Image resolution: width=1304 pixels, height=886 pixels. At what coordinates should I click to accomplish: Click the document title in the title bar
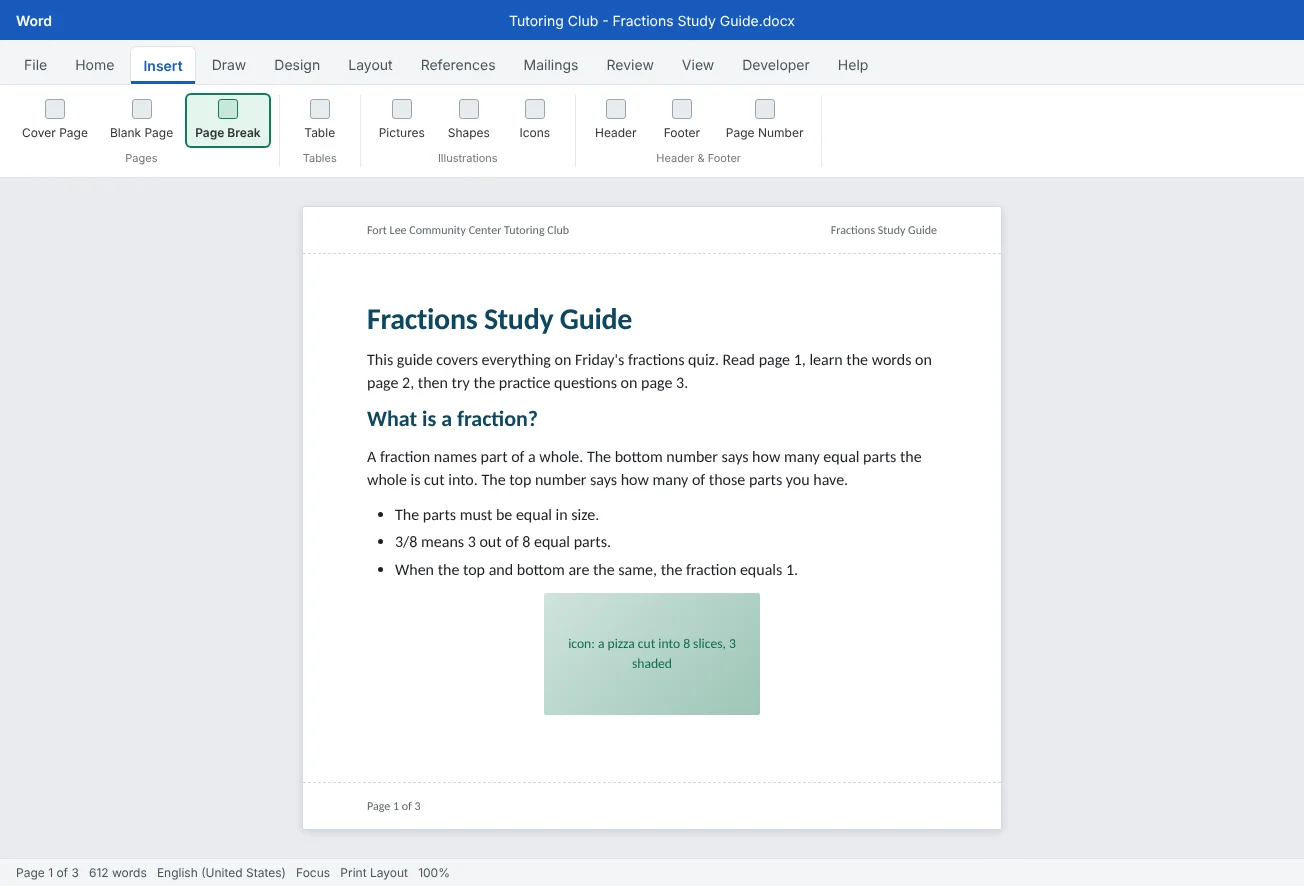point(652,20)
